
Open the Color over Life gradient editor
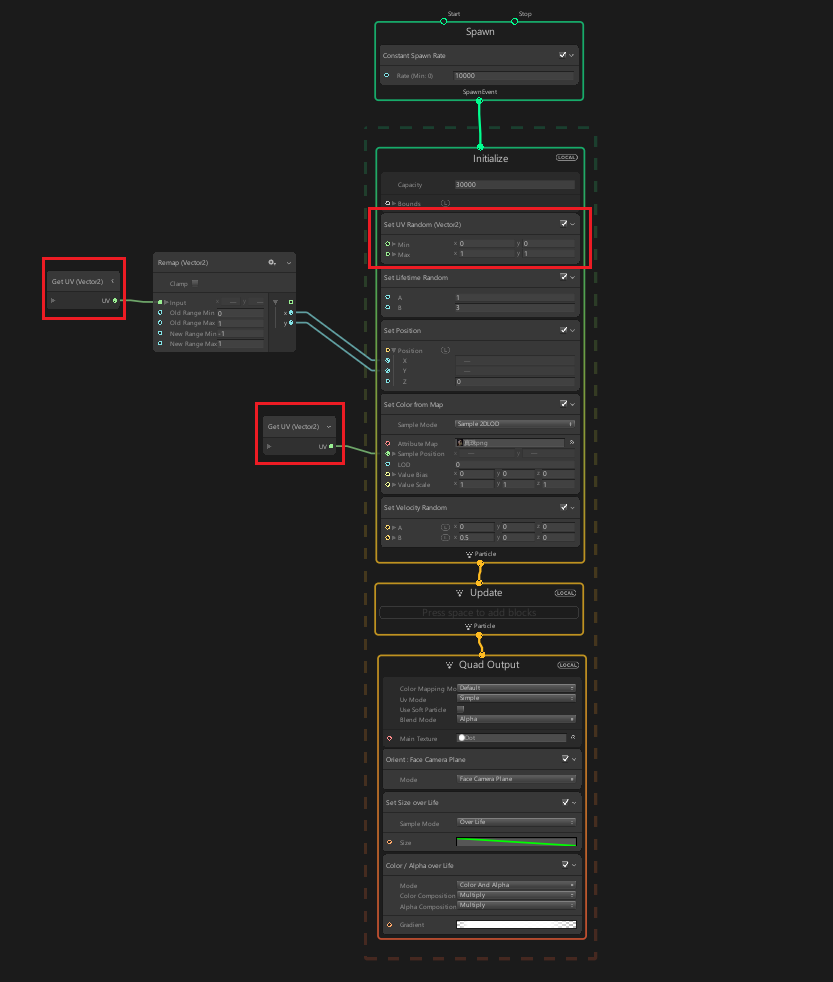[x=516, y=924]
